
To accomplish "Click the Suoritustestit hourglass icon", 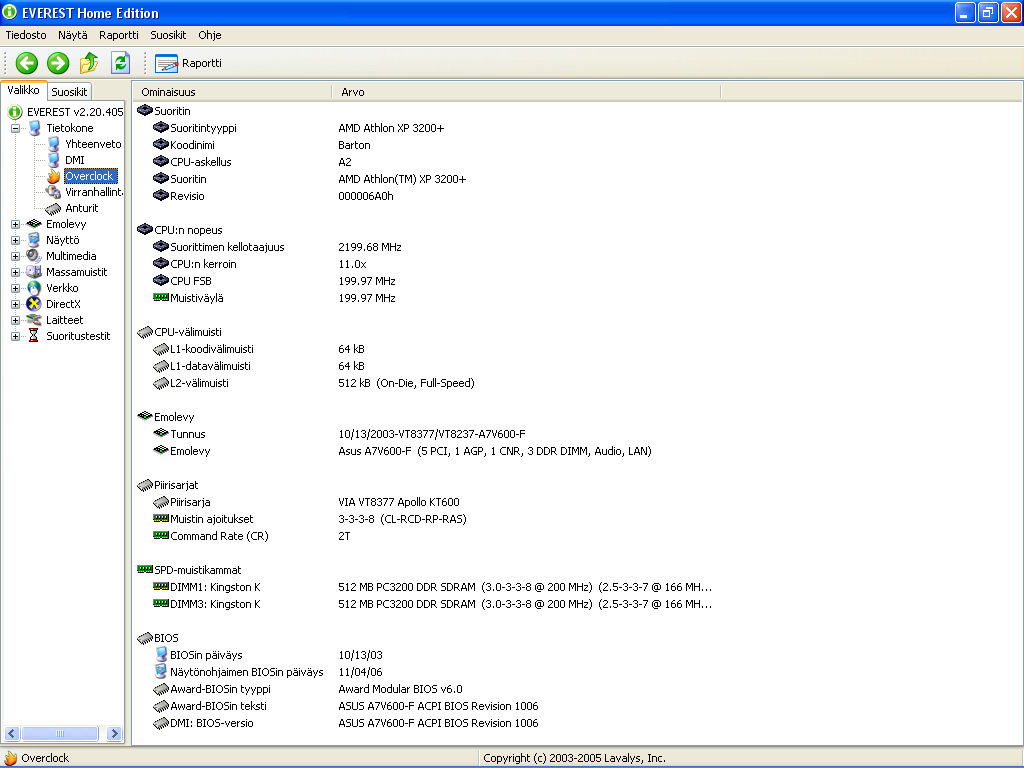I will click(34, 336).
